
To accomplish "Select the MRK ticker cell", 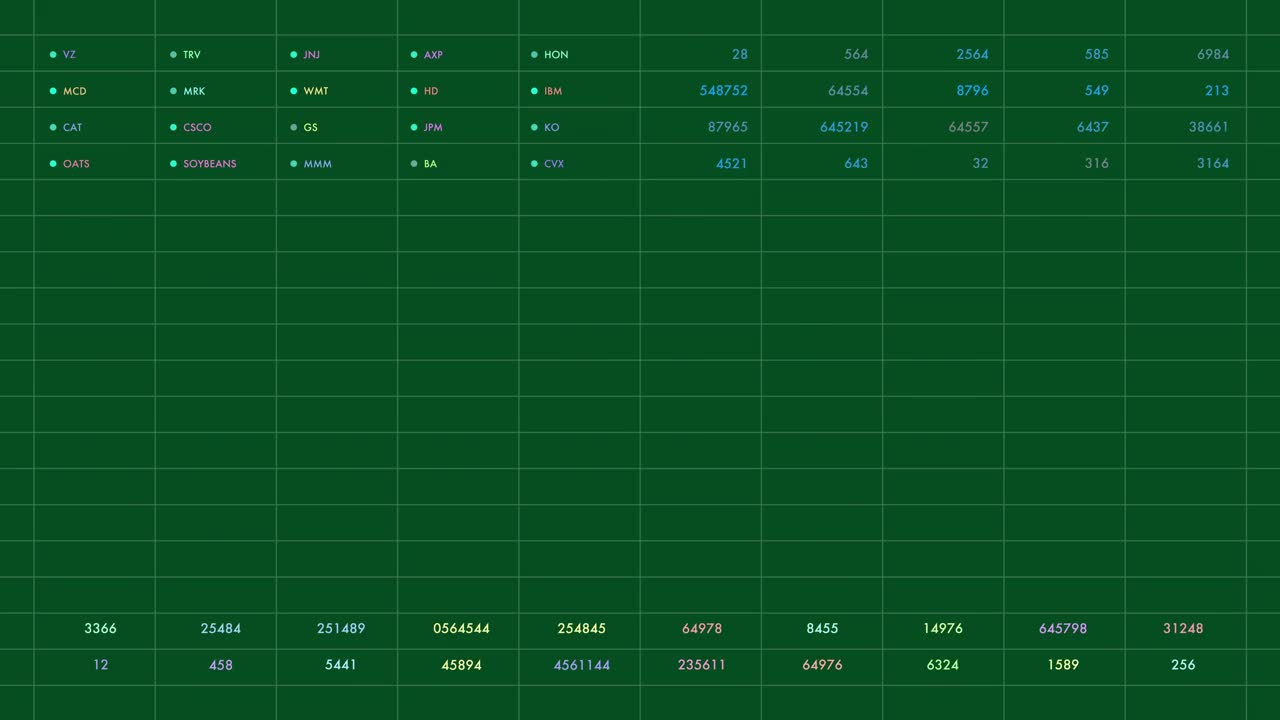I will (215, 90).
